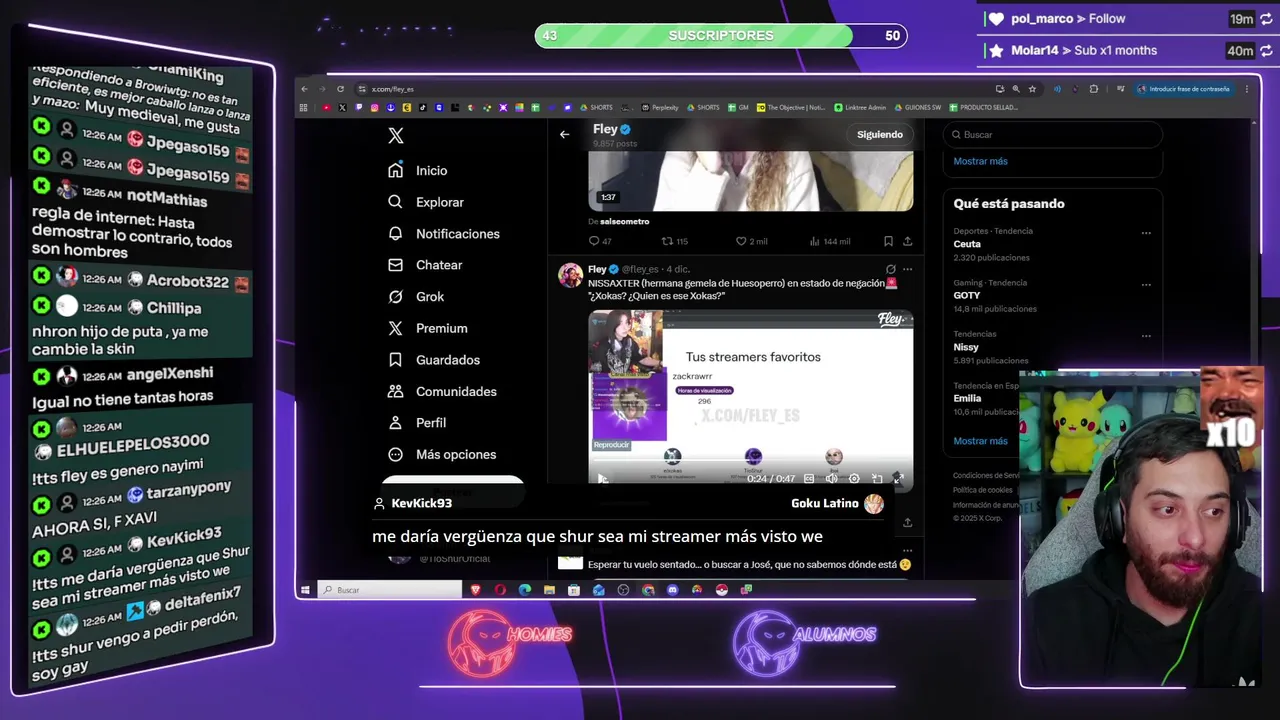Mute the video volume
1280x720 pixels.
(831, 479)
